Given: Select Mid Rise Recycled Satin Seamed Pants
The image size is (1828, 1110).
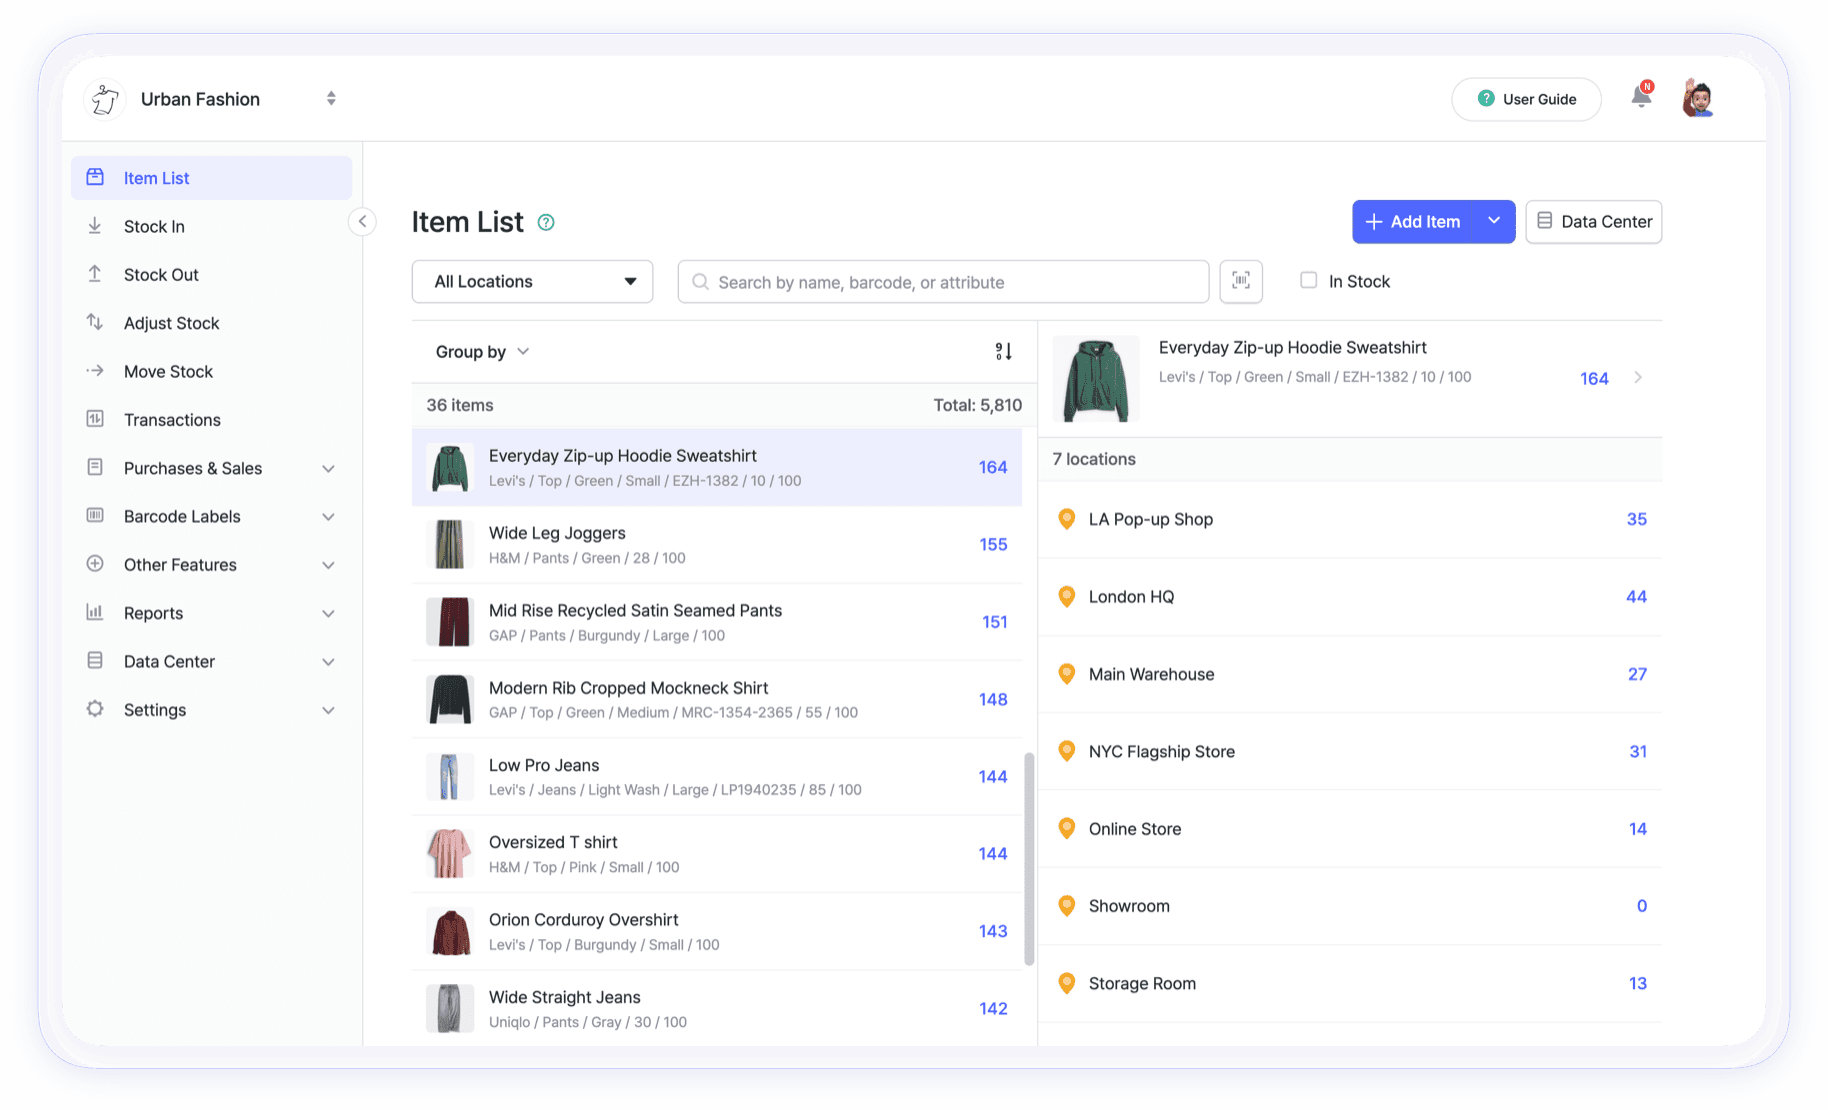Looking at the screenshot, I should 717,622.
